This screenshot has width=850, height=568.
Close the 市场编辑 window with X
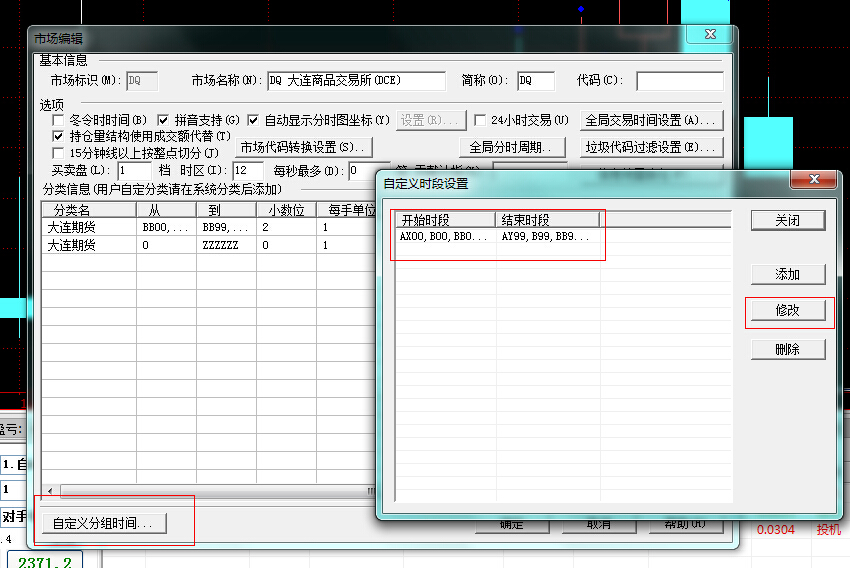point(711,37)
